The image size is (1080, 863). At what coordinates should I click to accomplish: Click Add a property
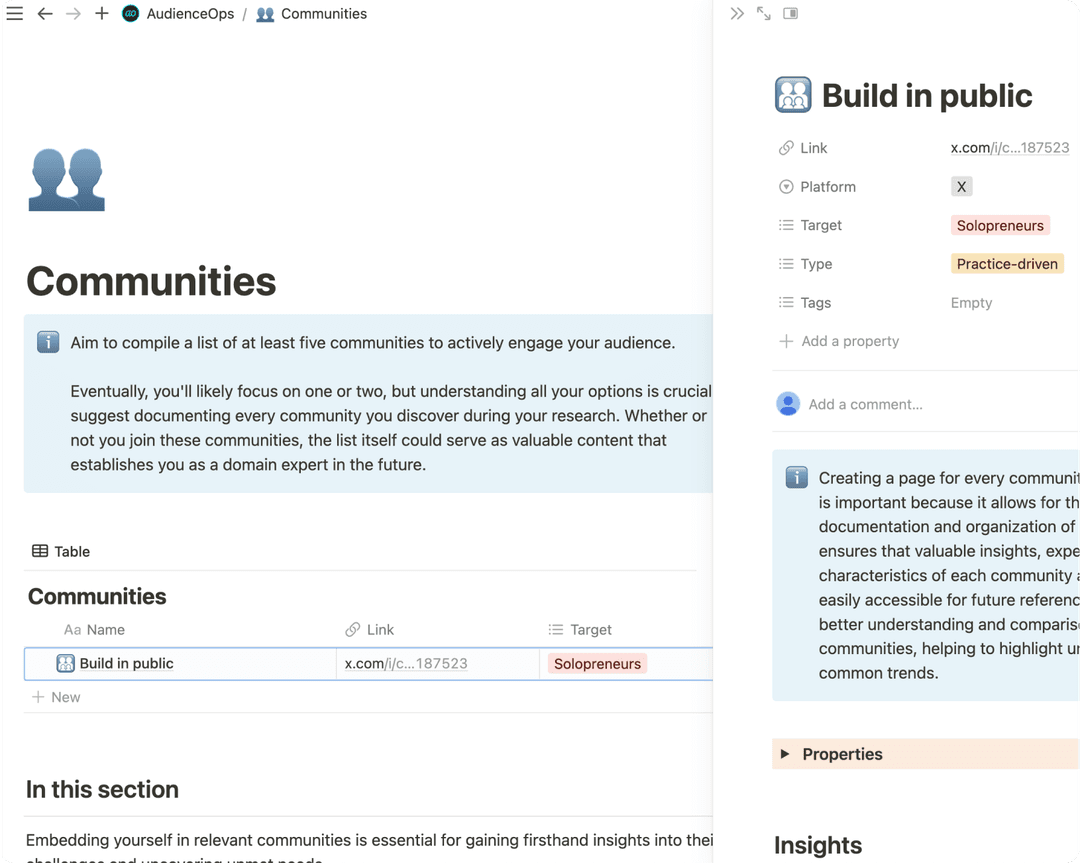[x=840, y=341]
